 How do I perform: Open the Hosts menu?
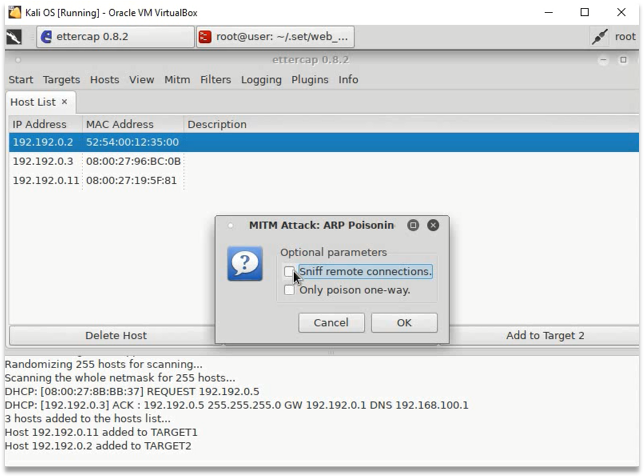pos(105,79)
